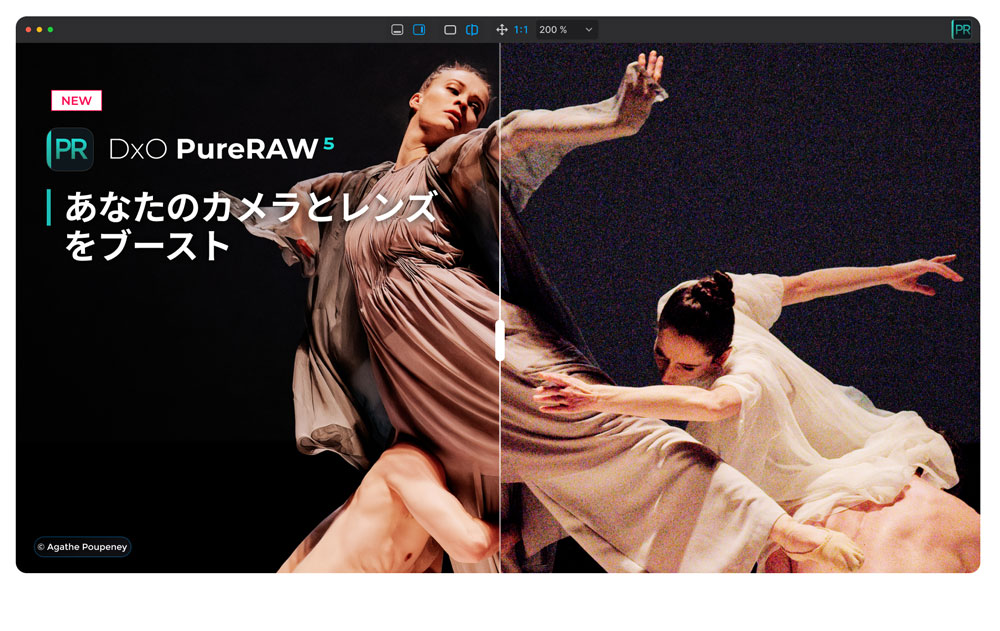Screen dimensions: 1000x631
Task: Click the yellow minimize window button
Action: pyautogui.click(x=40, y=30)
